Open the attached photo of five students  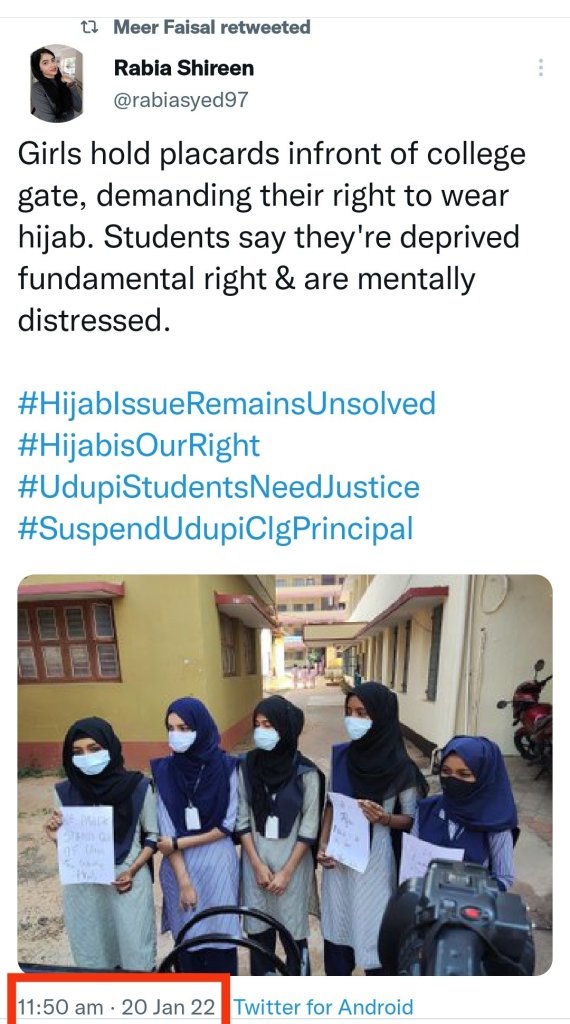pyautogui.click(x=285, y=775)
